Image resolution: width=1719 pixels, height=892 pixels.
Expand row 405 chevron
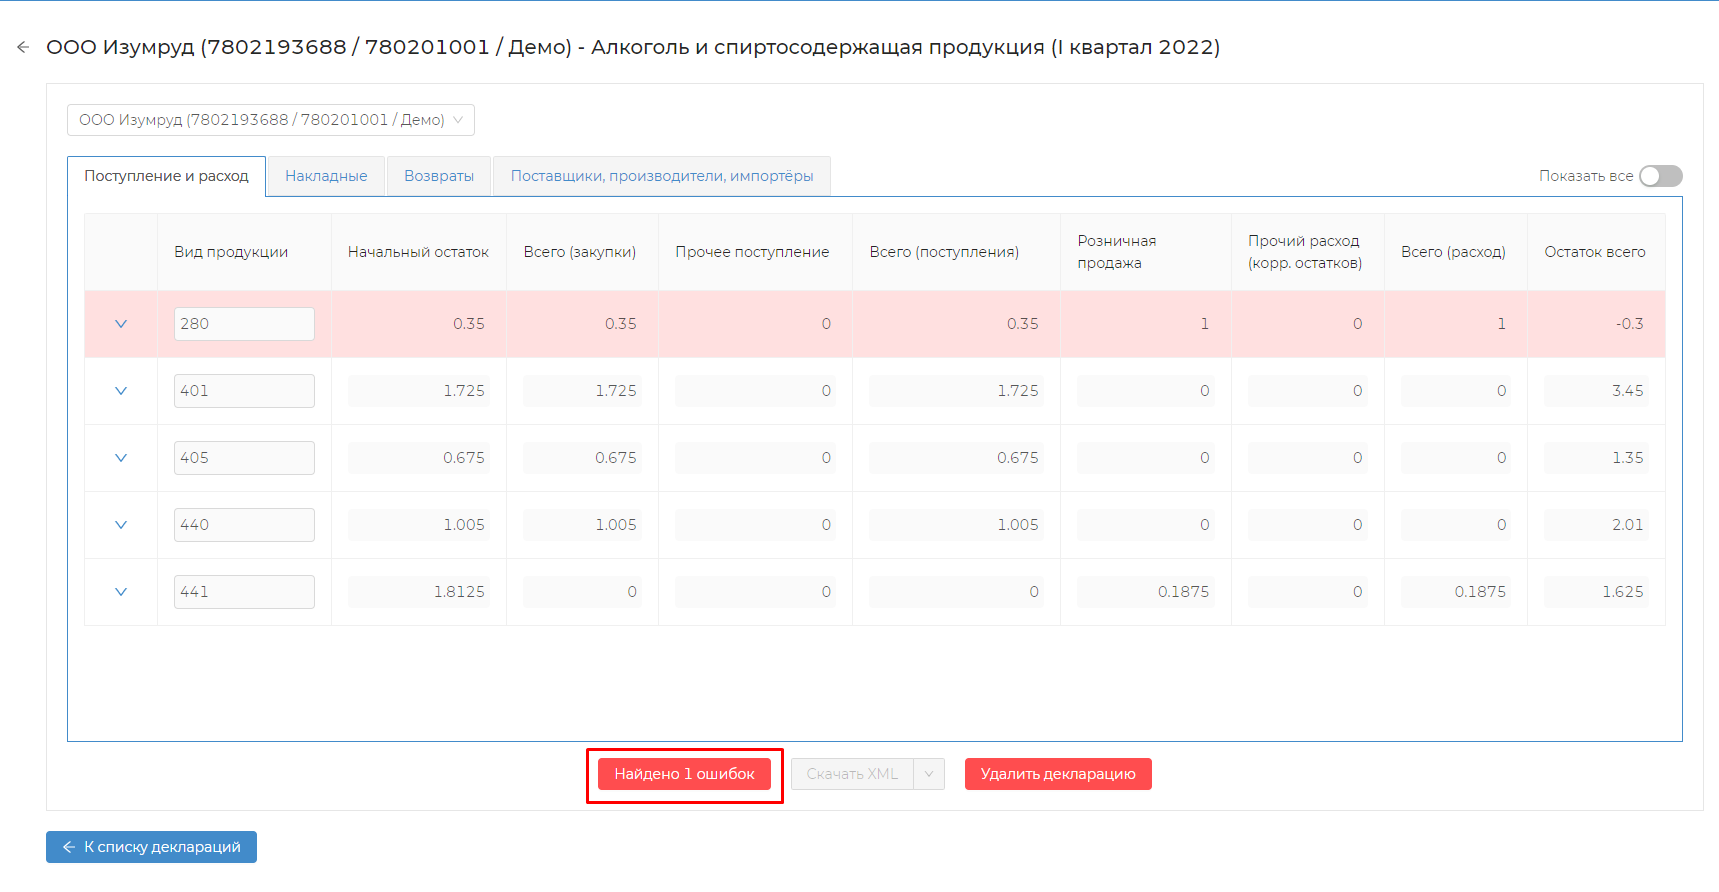pyautogui.click(x=121, y=458)
